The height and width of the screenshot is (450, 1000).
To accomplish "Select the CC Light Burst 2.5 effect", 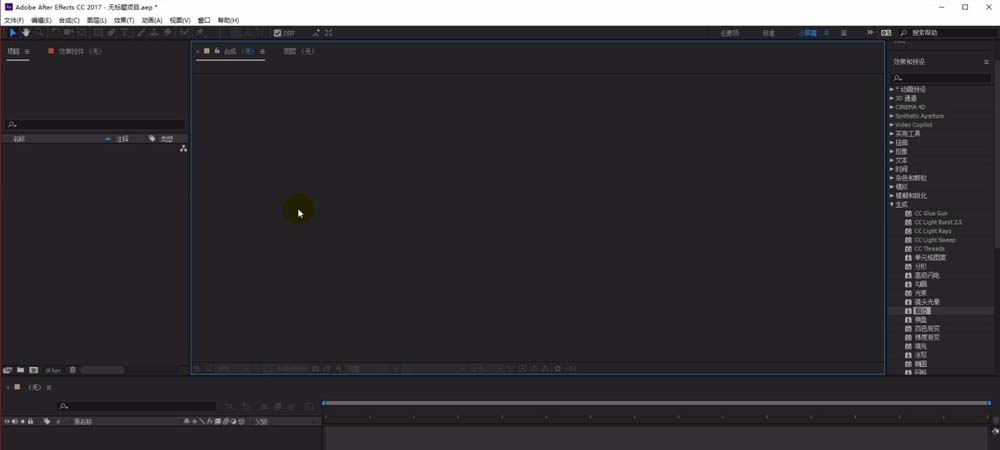I will coord(938,222).
